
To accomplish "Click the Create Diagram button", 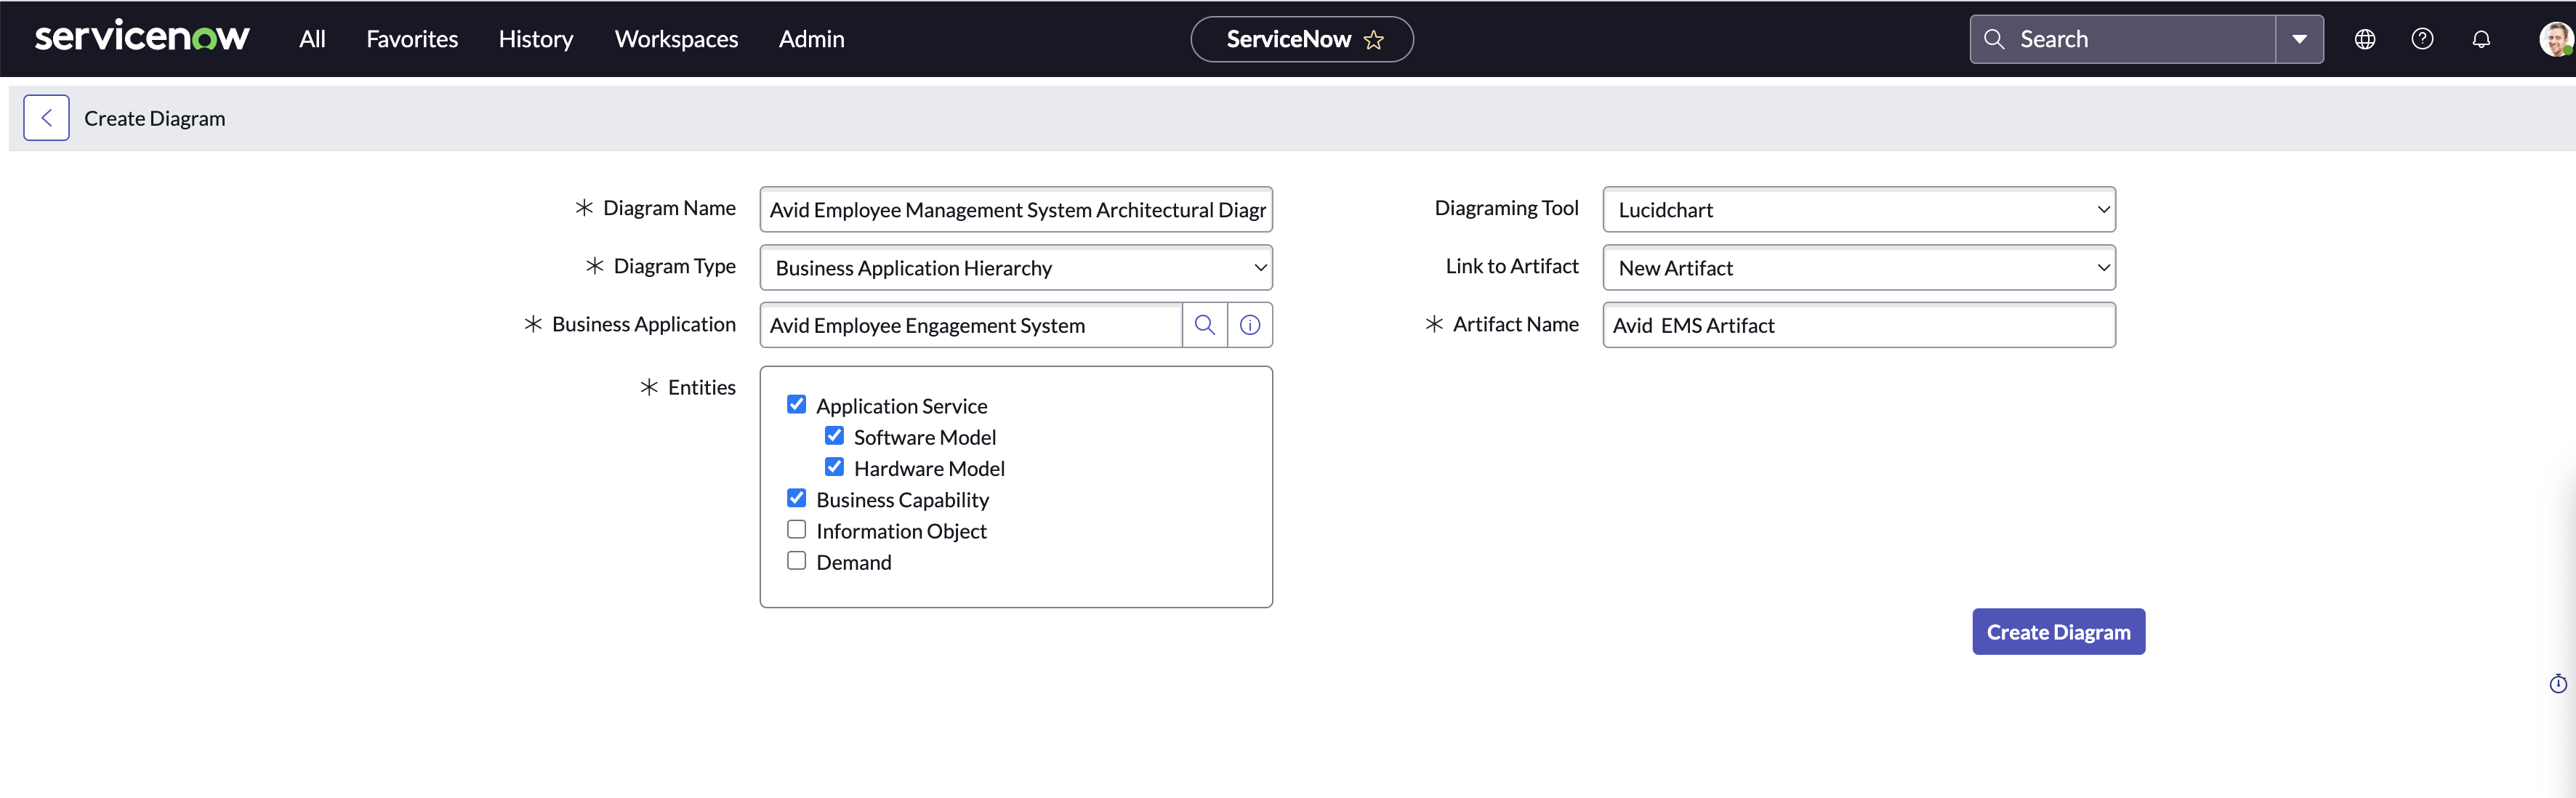I will click(x=2058, y=632).
